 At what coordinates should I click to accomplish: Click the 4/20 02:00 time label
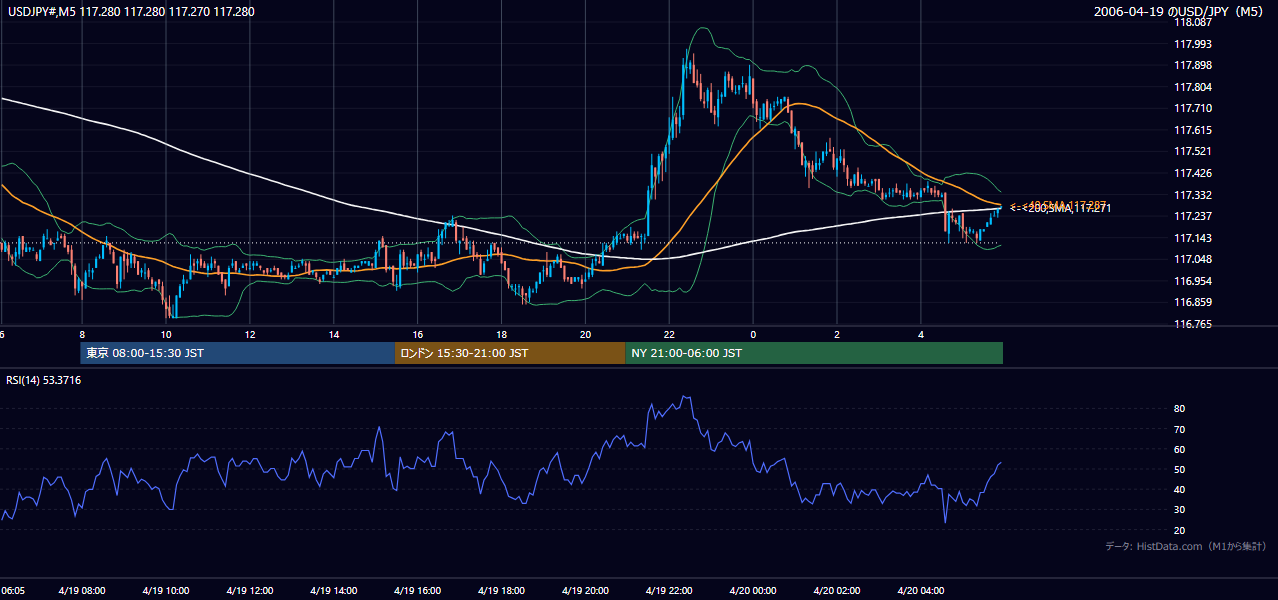pos(837,590)
